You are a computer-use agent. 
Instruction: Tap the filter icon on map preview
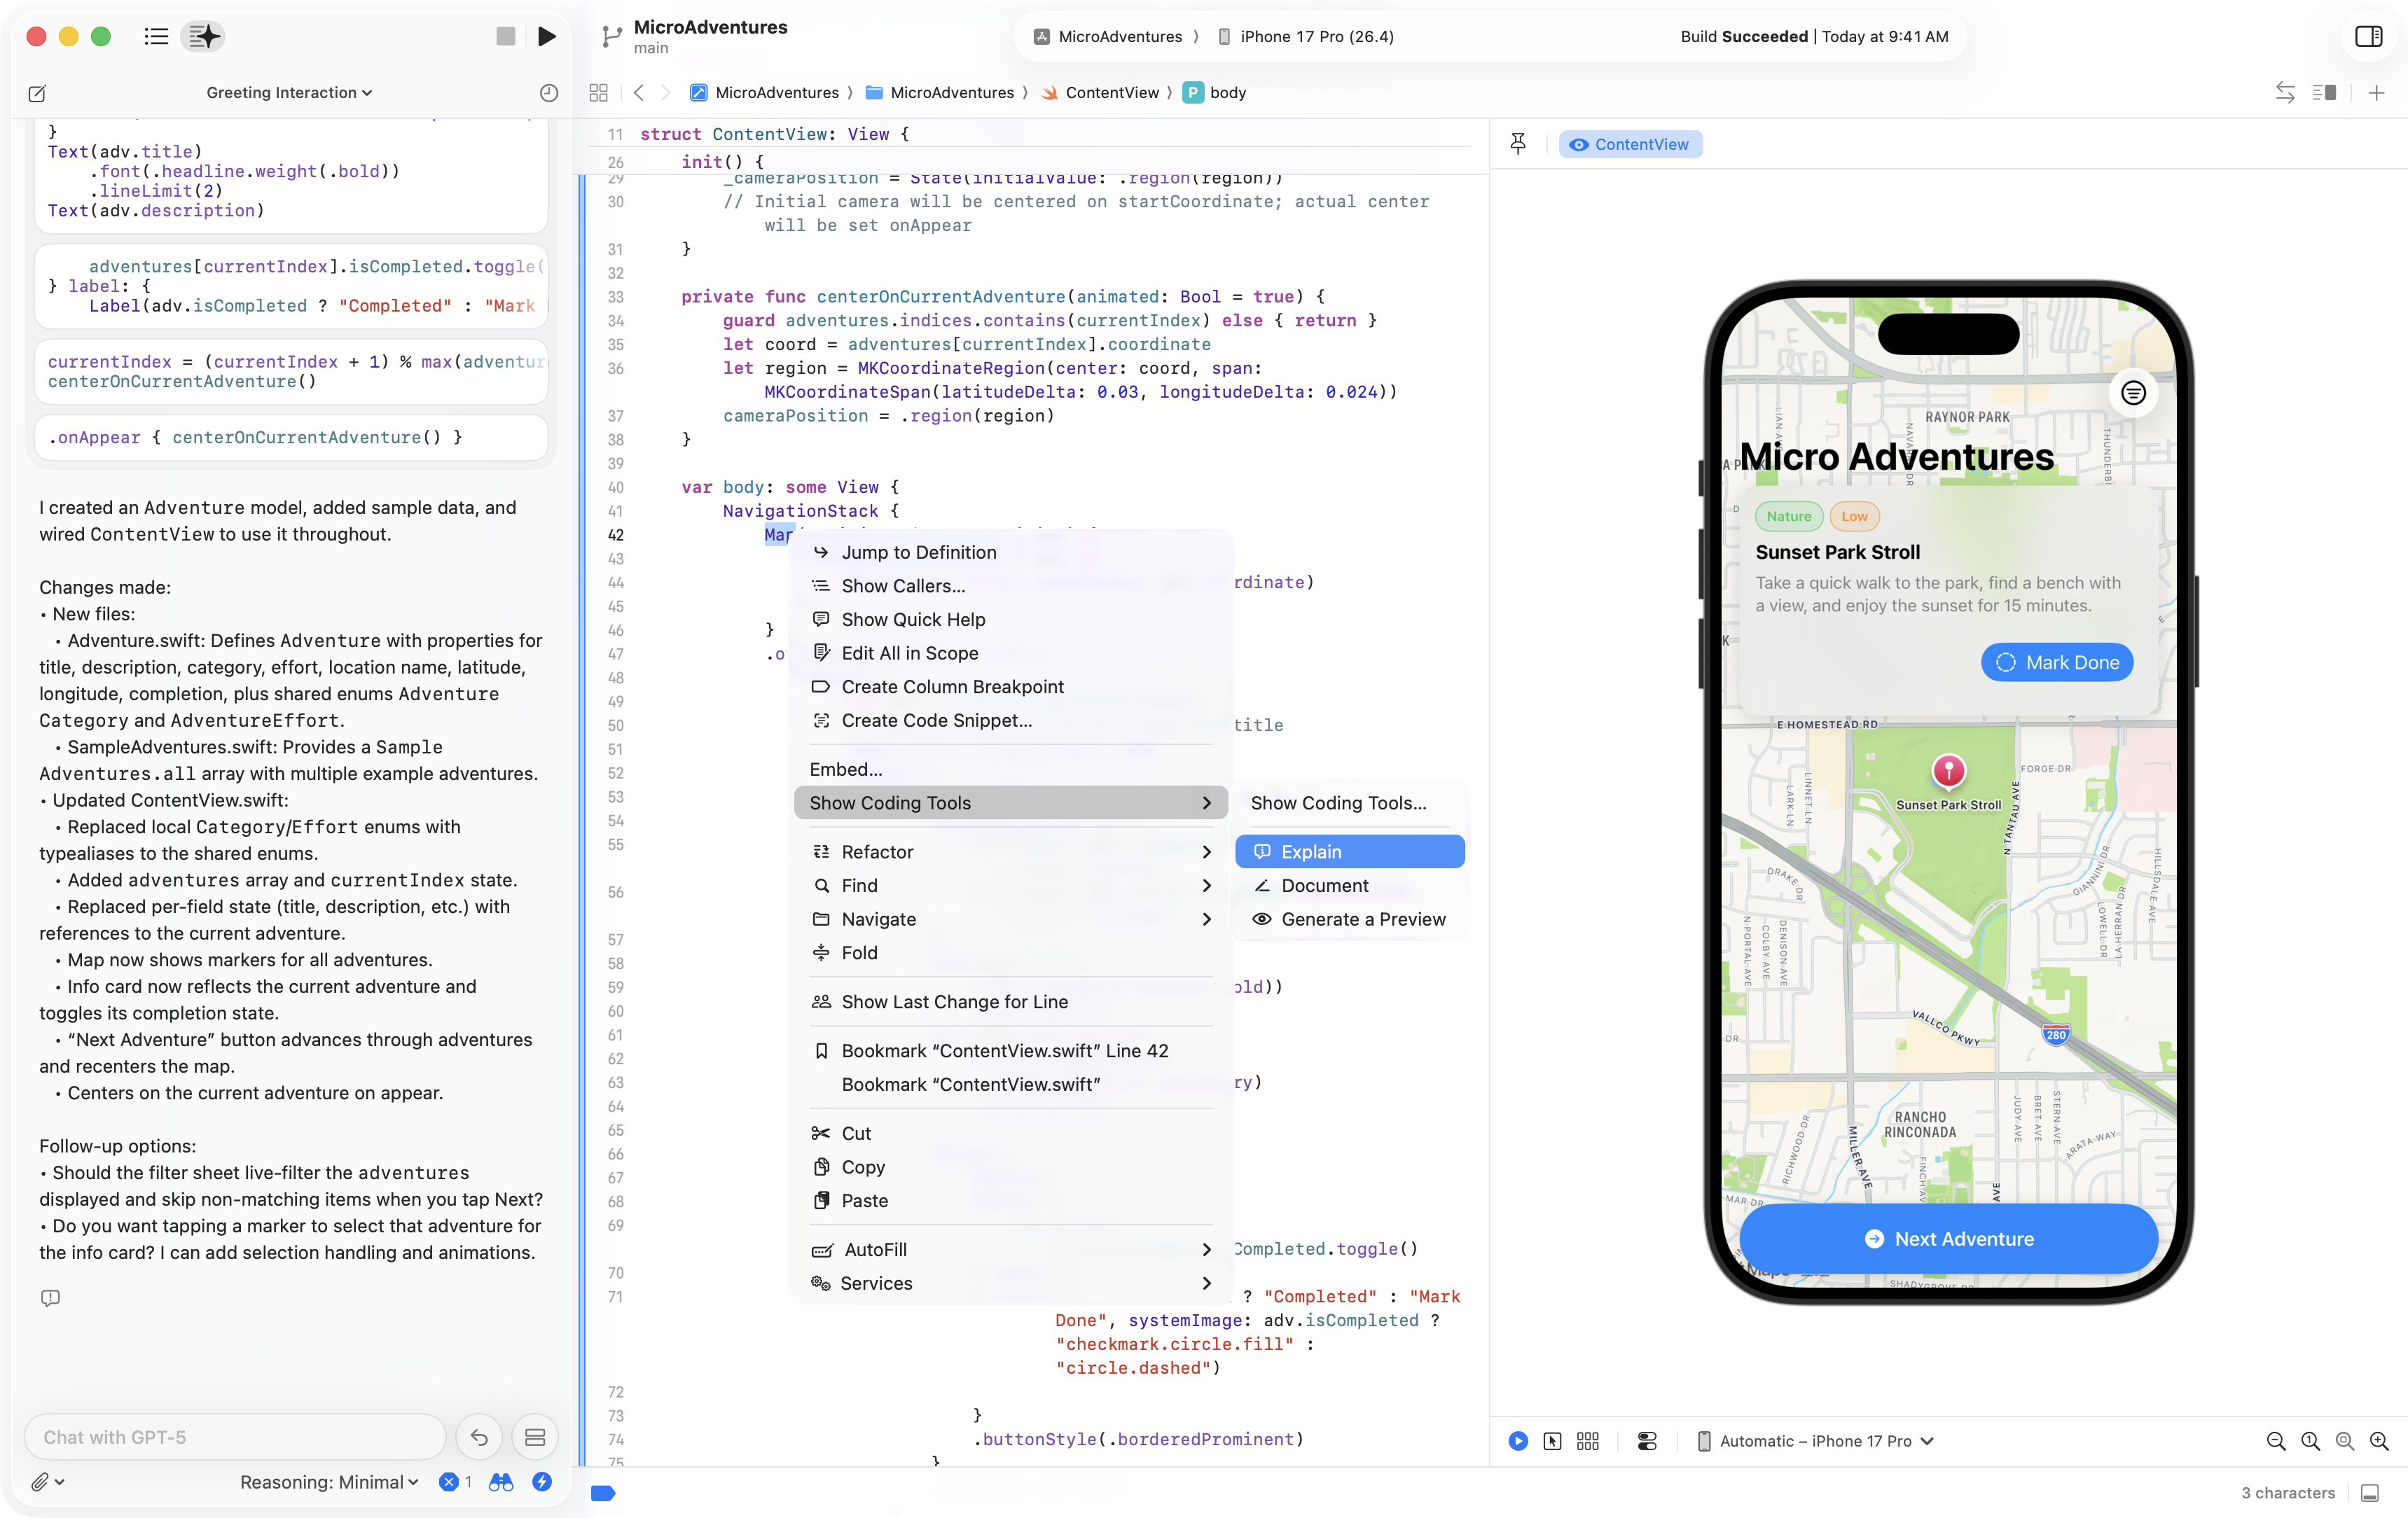tap(2133, 393)
